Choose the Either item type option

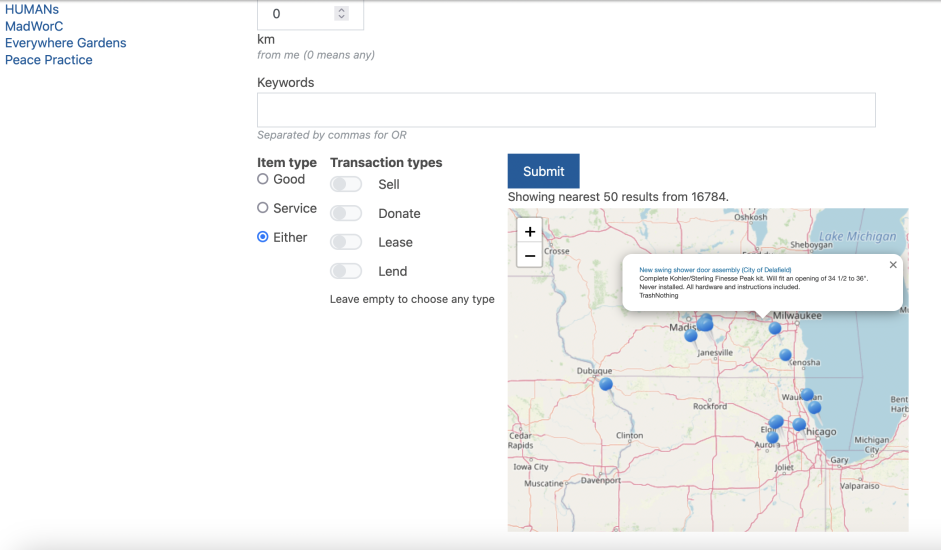(x=263, y=238)
